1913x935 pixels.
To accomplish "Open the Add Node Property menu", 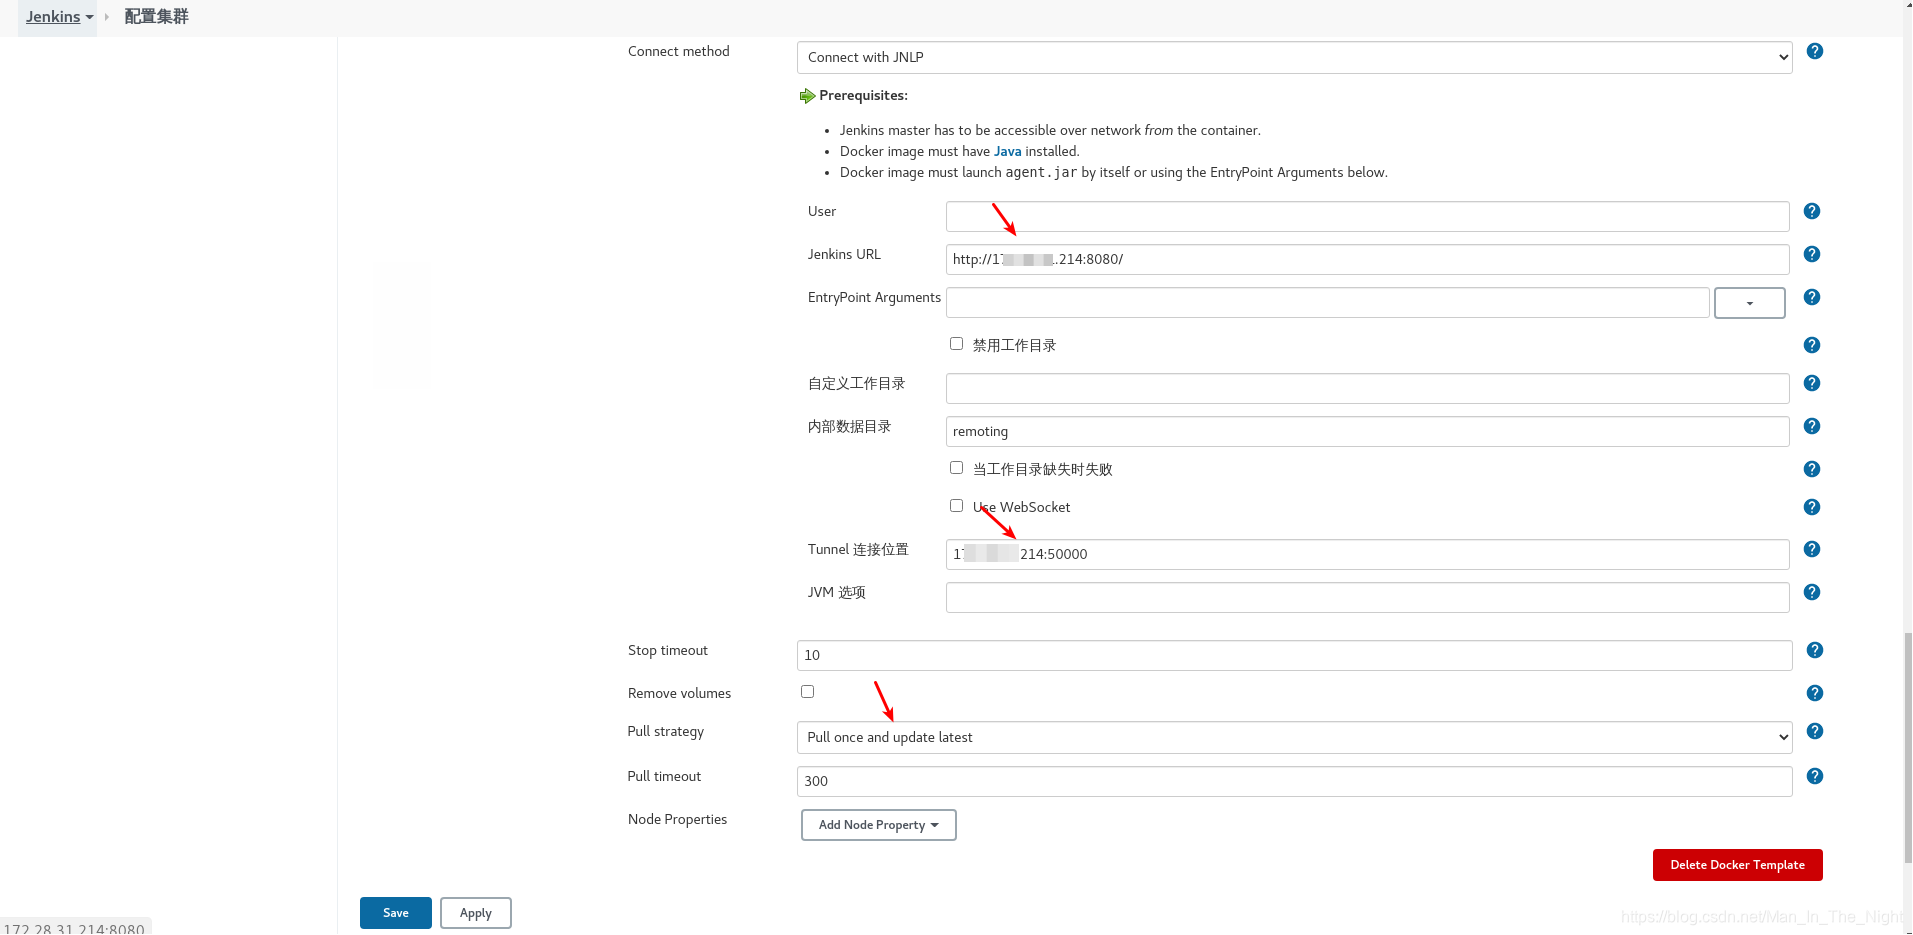I will point(878,825).
